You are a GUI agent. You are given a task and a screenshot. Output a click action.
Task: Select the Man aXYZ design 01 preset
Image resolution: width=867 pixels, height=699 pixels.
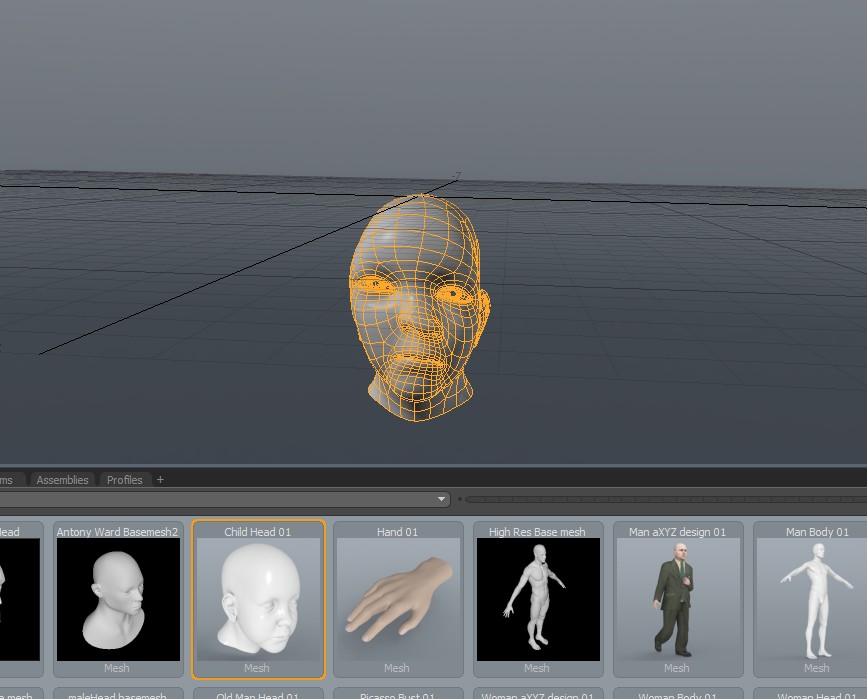678,599
